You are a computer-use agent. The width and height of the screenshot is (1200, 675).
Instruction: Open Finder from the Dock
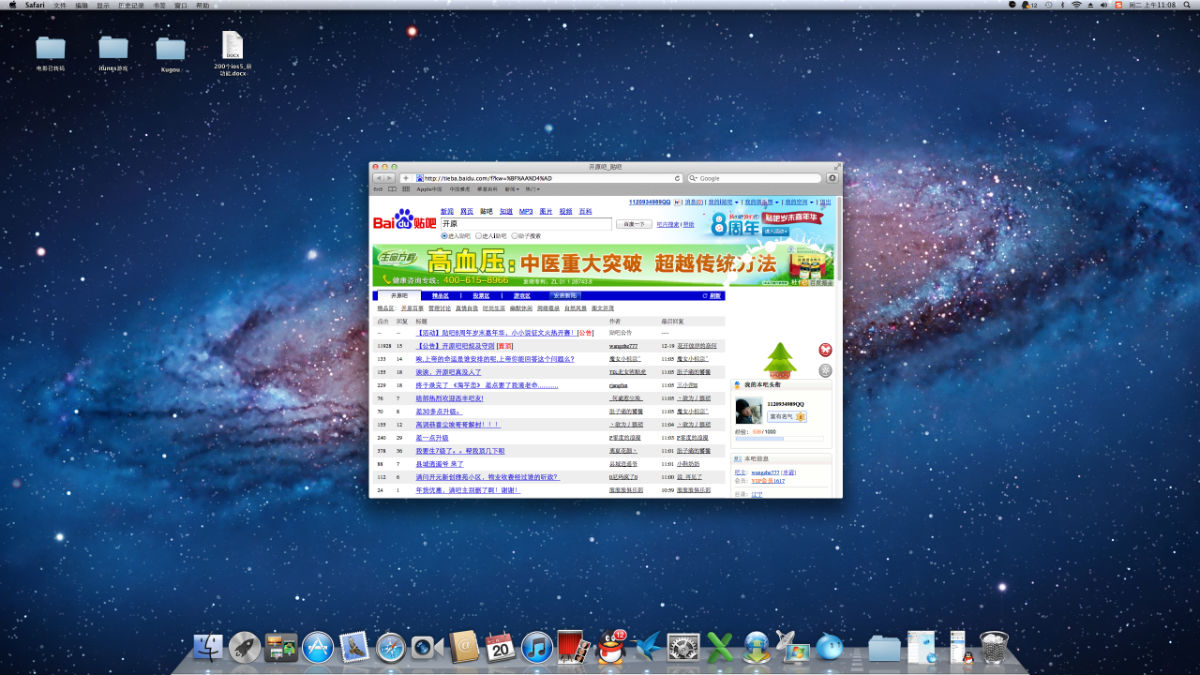point(209,648)
